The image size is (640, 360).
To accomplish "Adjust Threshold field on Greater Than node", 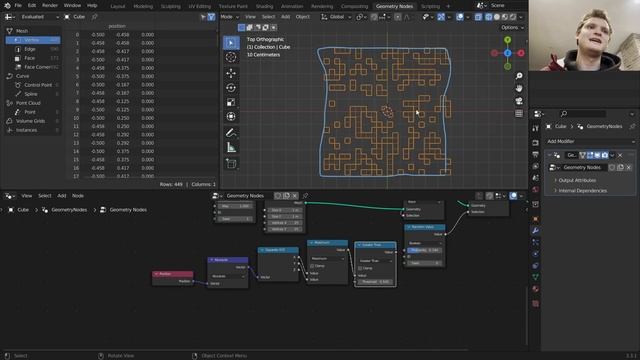I will (375, 282).
